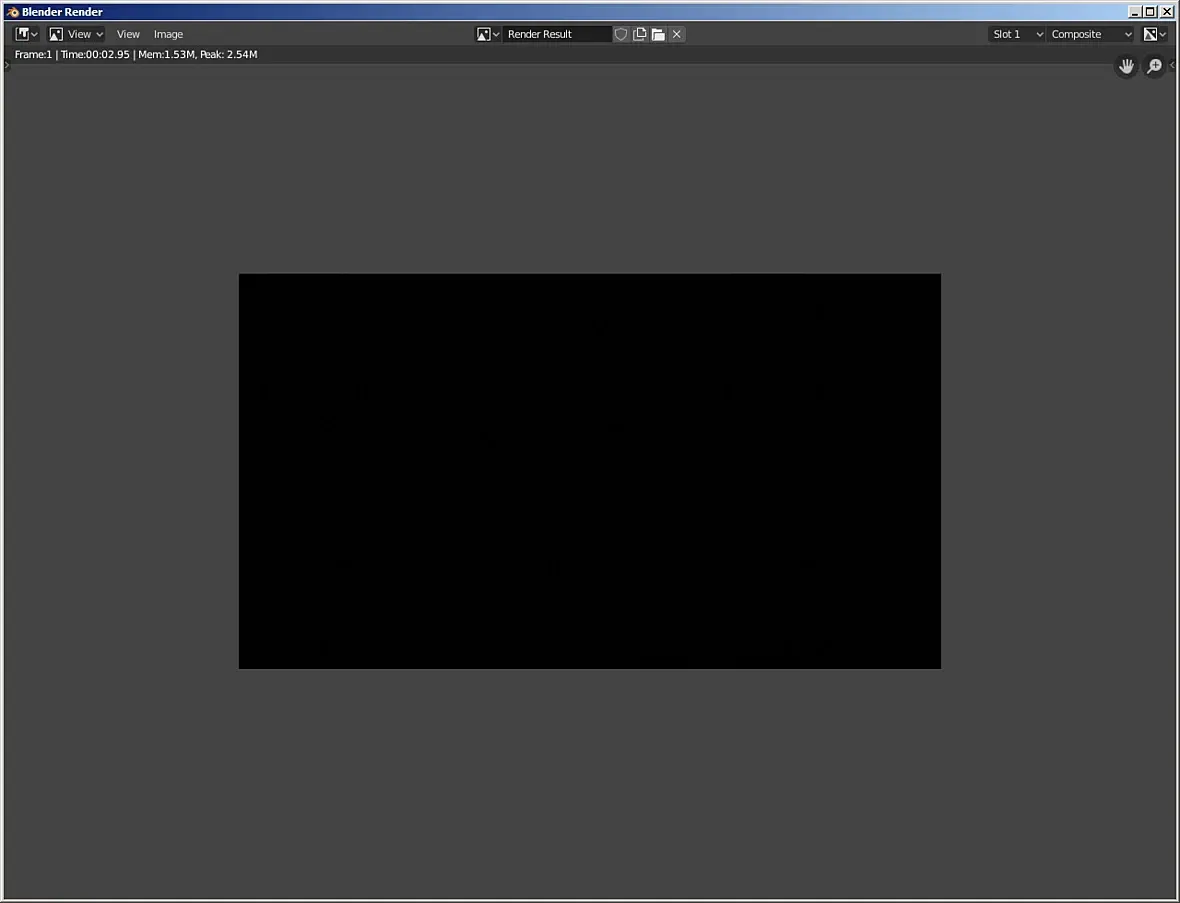Open the editor type selector
This screenshot has height=903, width=1180.
click(x=26, y=35)
